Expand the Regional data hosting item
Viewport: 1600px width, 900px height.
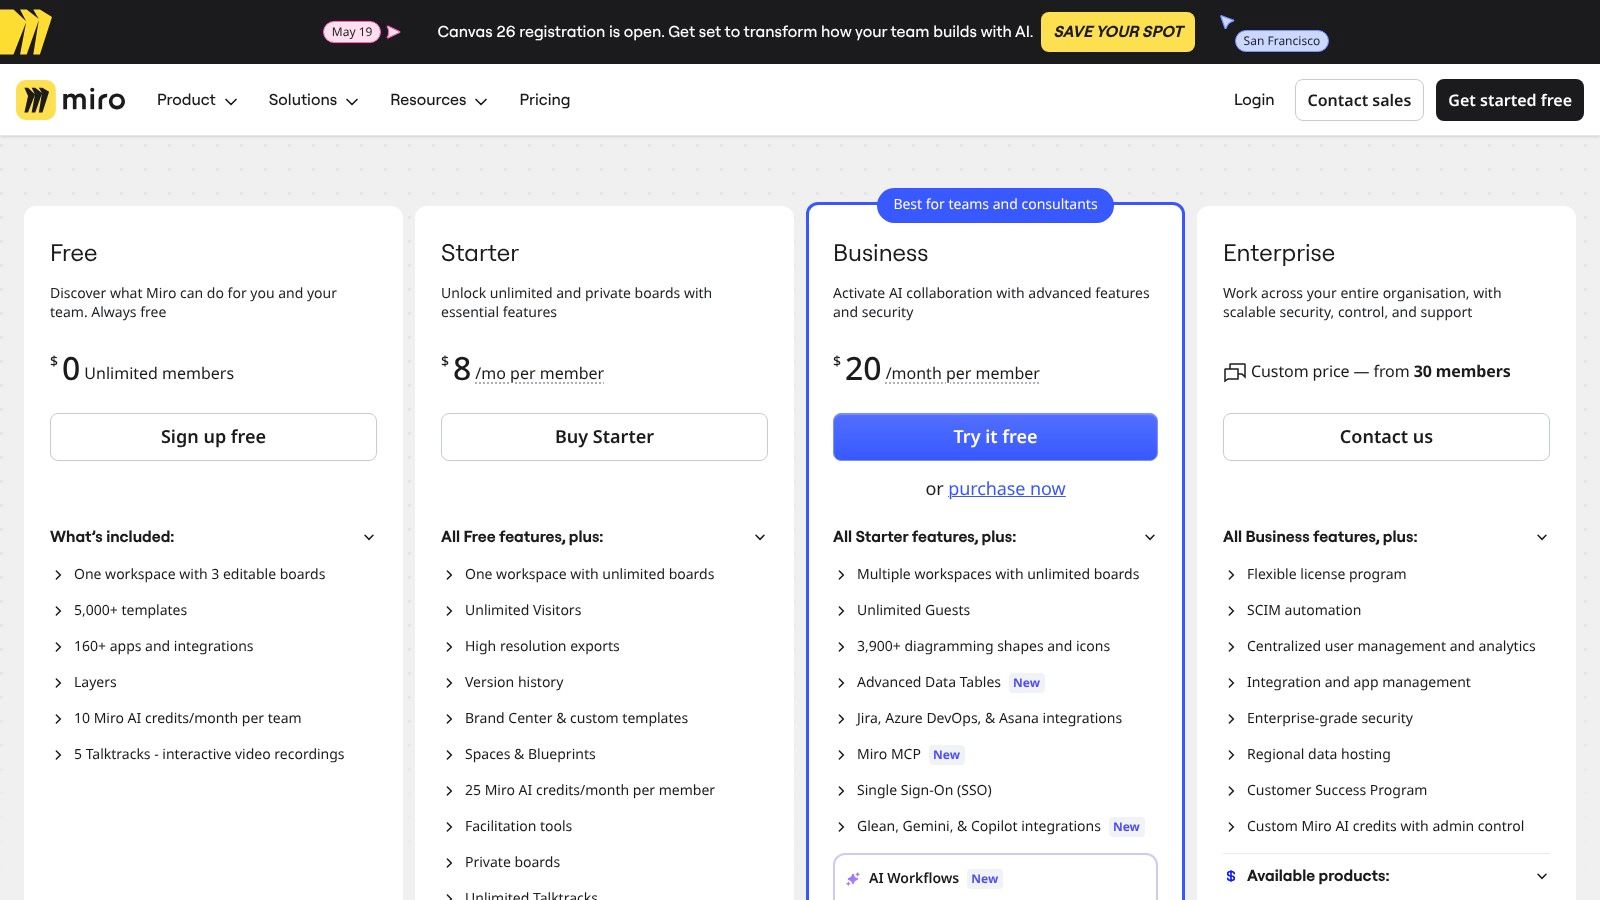point(1308,754)
